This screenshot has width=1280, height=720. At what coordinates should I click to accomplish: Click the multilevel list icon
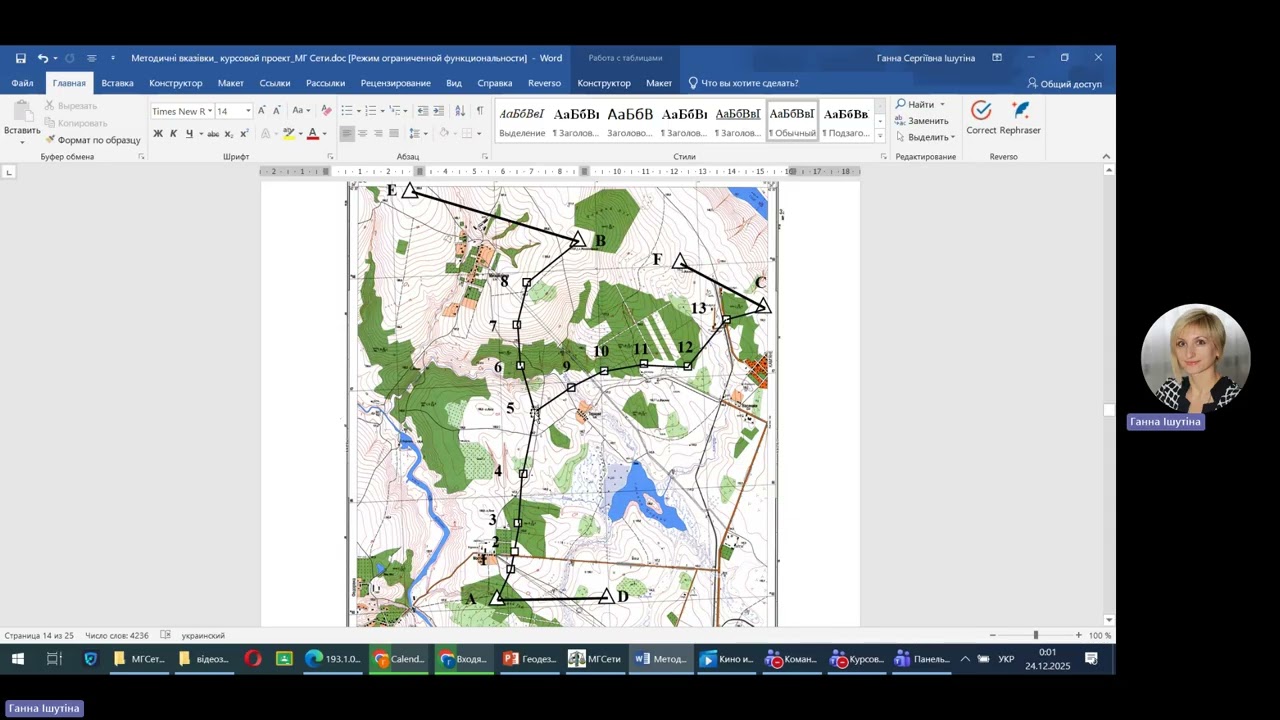(x=397, y=111)
